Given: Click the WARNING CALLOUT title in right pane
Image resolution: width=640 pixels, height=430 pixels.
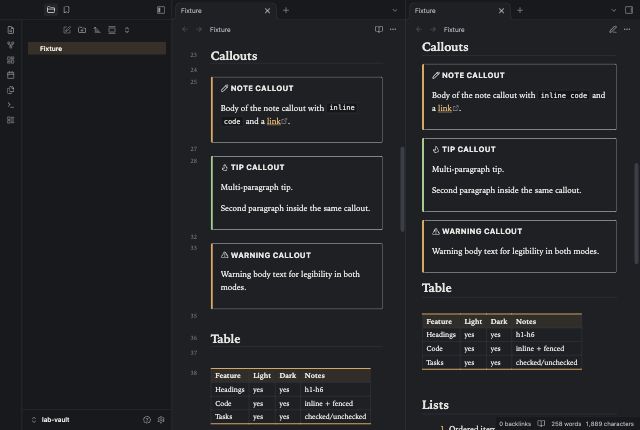Looking at the screenshot, I should pos(482,231).
